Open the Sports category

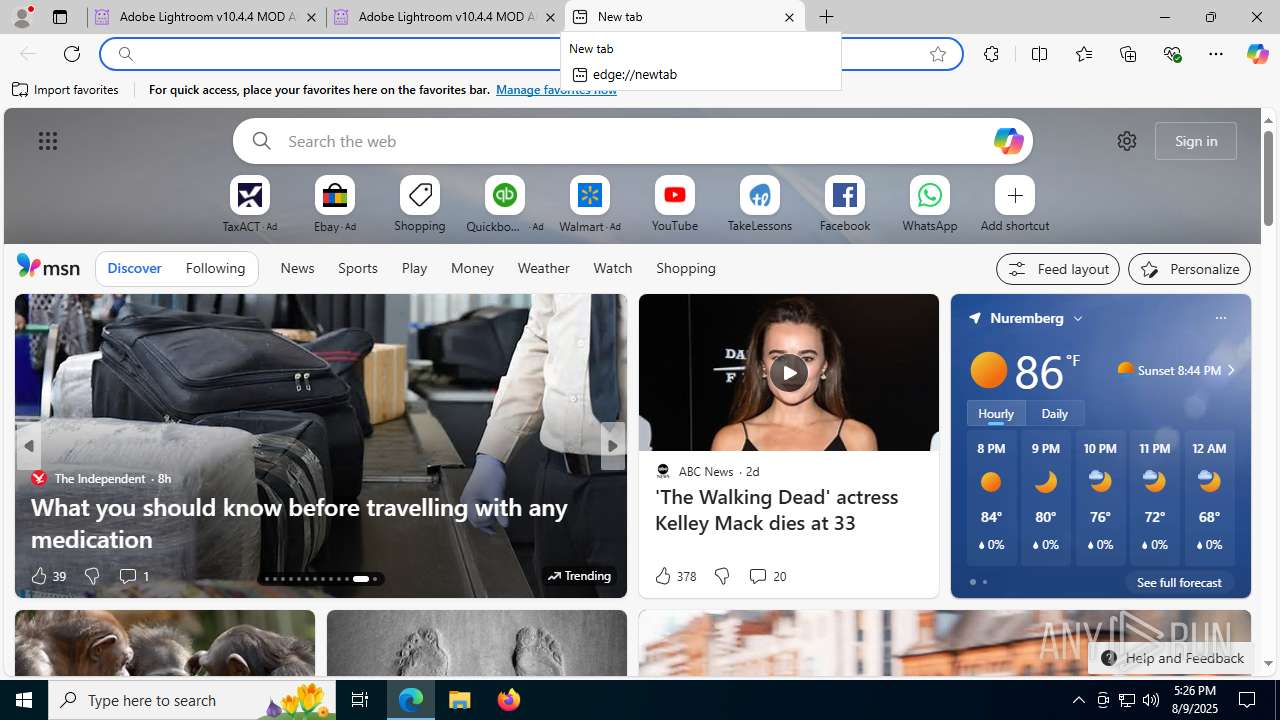point(358,268)
